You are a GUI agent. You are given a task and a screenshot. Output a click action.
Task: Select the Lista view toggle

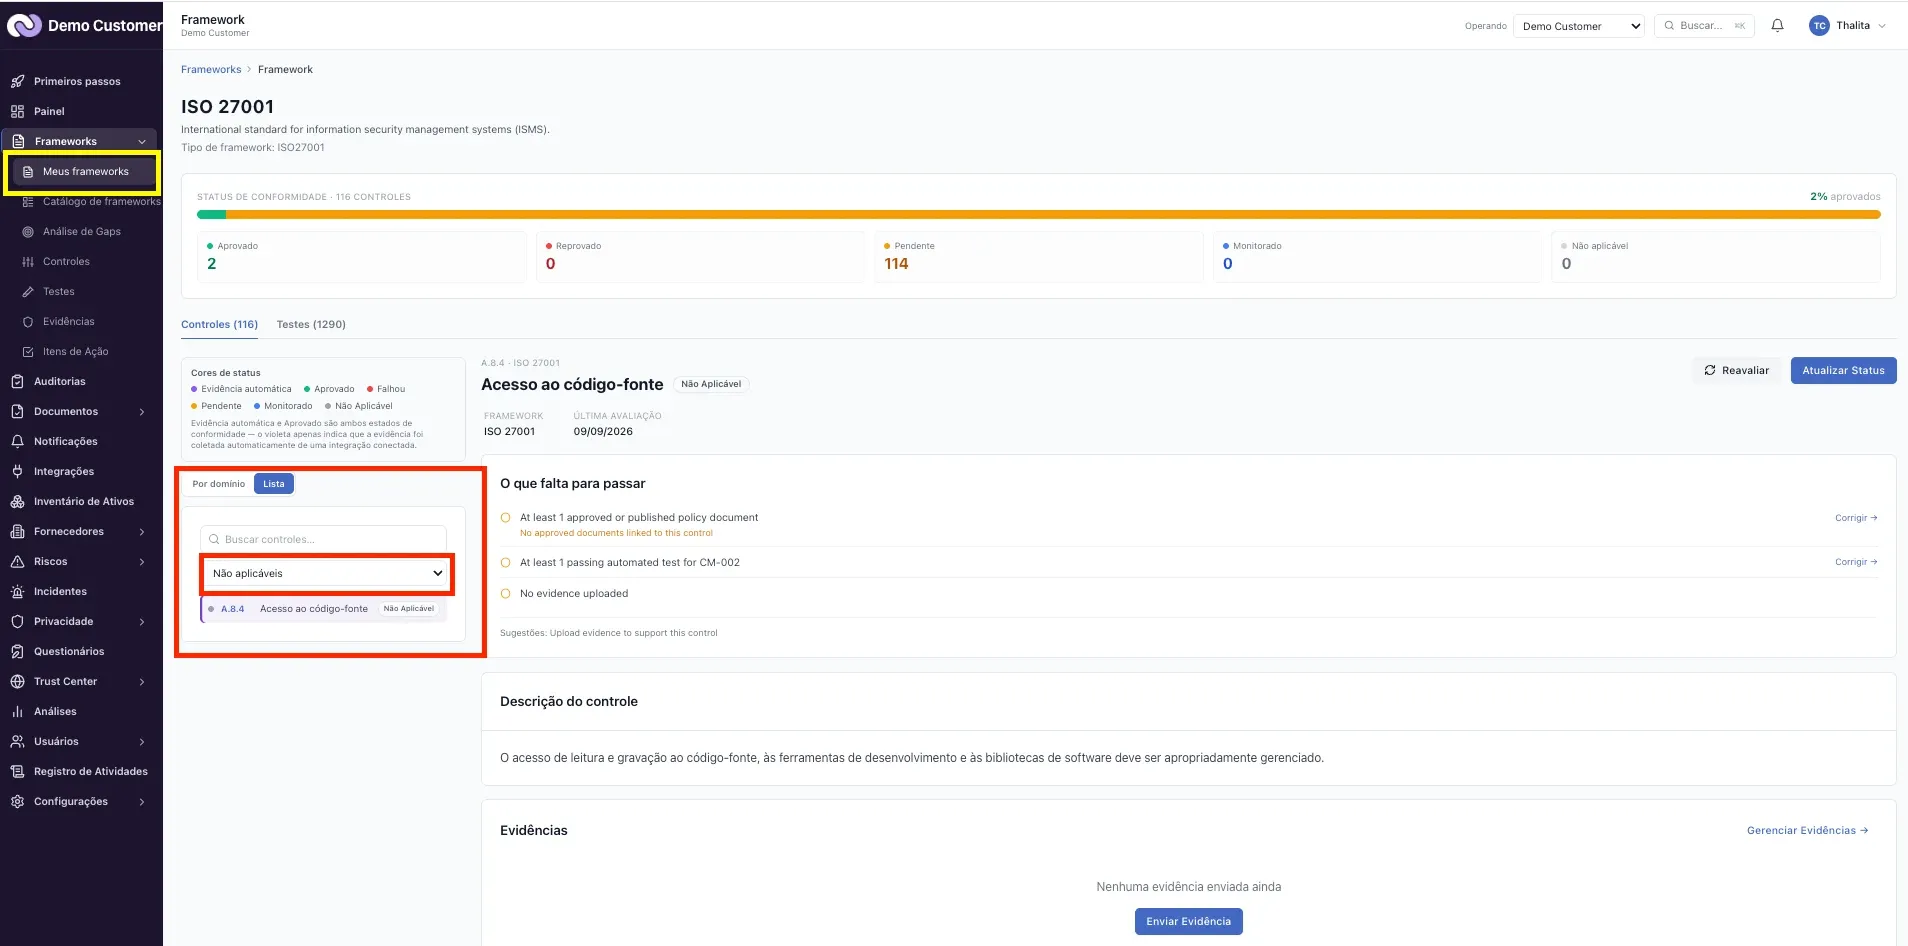(x=274, y=484)
